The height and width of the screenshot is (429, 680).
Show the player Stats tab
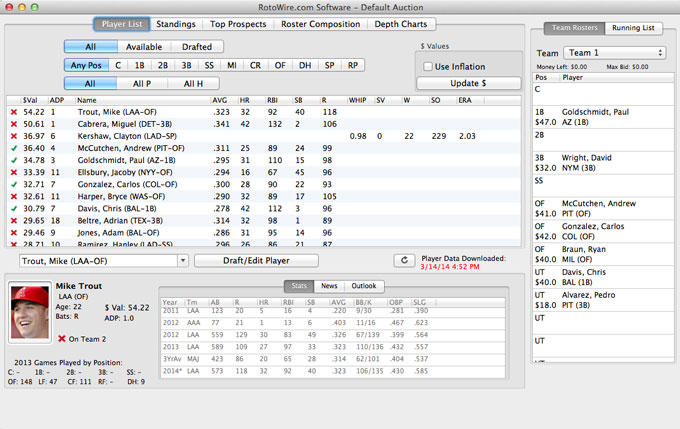(x=299, y=286)
